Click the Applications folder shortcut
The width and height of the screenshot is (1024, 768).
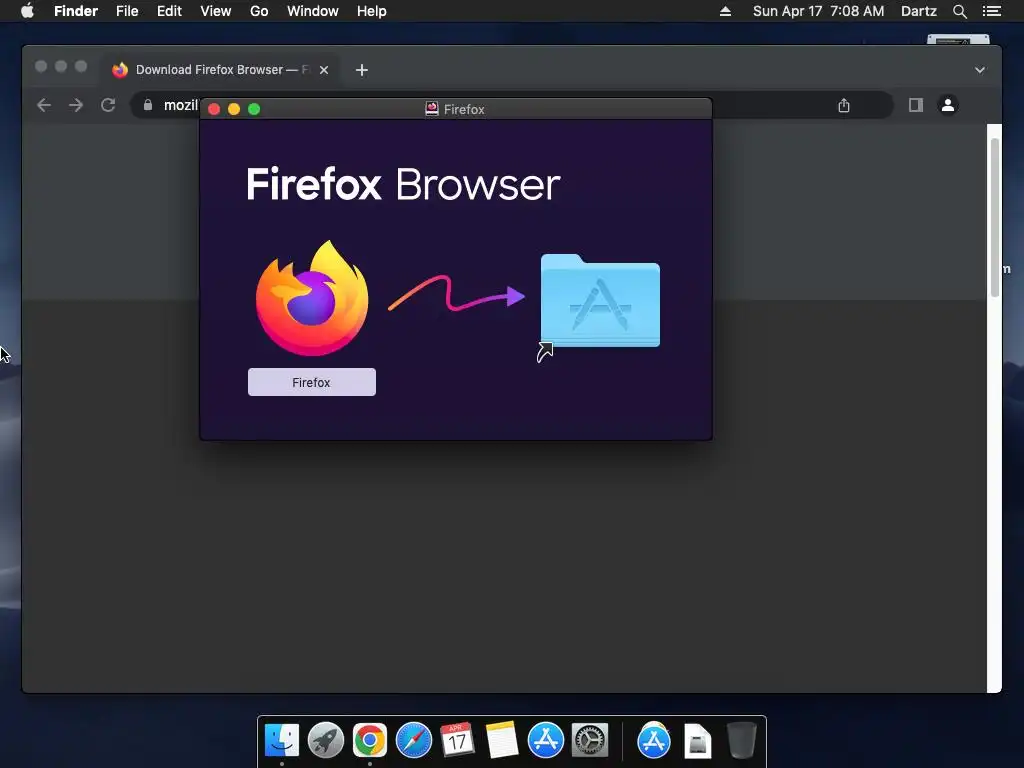600,302
